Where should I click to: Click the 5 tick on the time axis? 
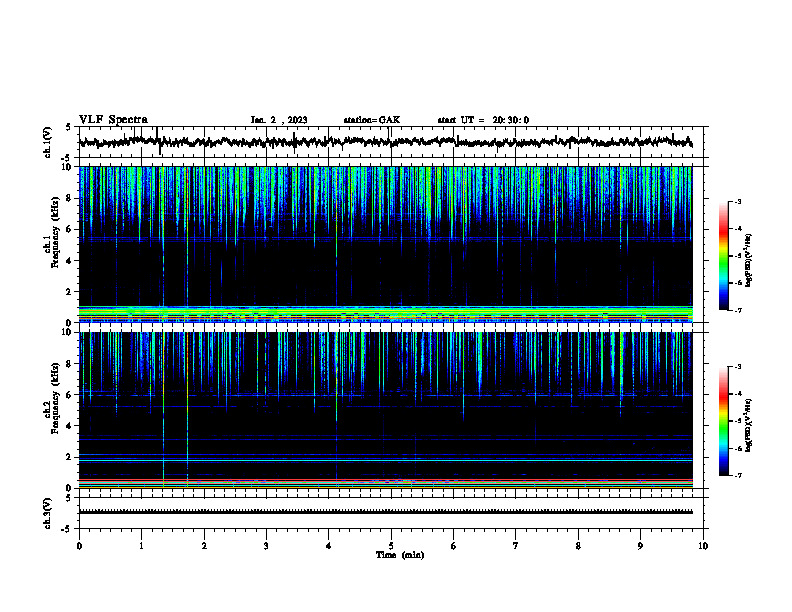pos(391,546)
